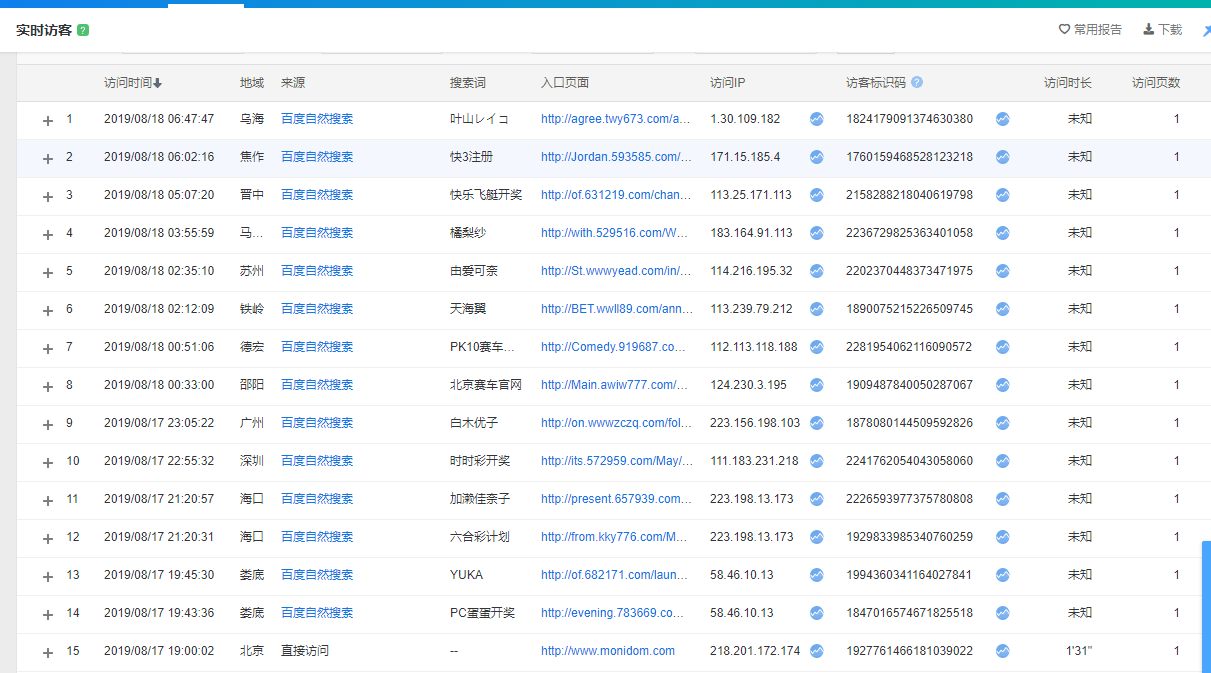This screenshot has width=1211, height=673.
Task: Select 直接访问 source in row 15
Action: point(305,651)
